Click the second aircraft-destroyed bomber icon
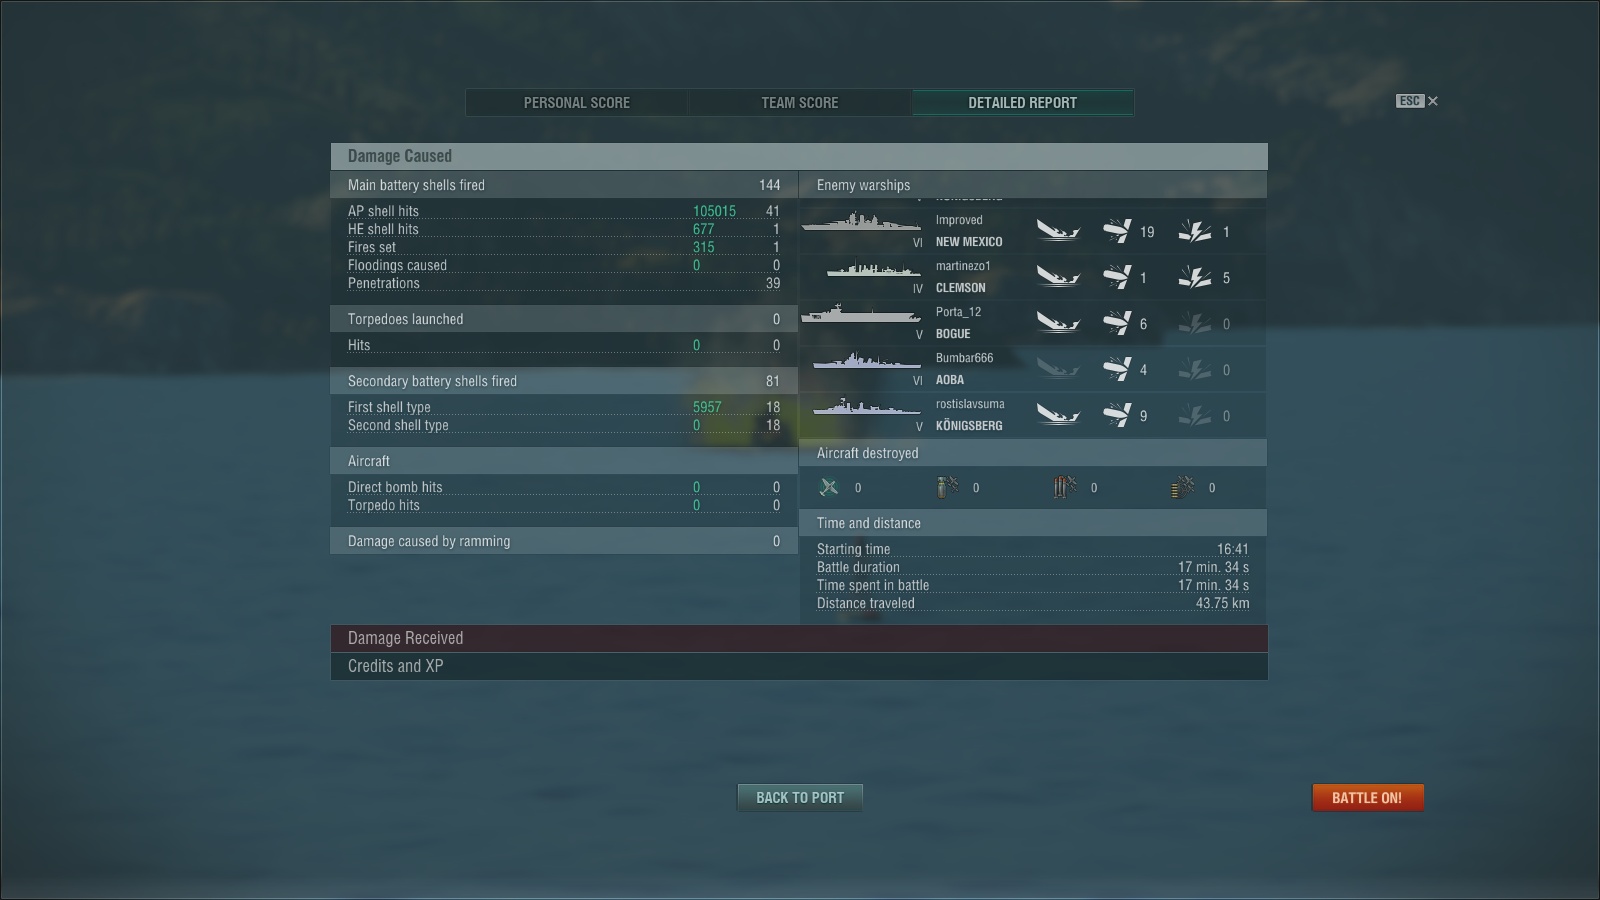Viewport: 1600px width, 900px height. (1065, 487)
